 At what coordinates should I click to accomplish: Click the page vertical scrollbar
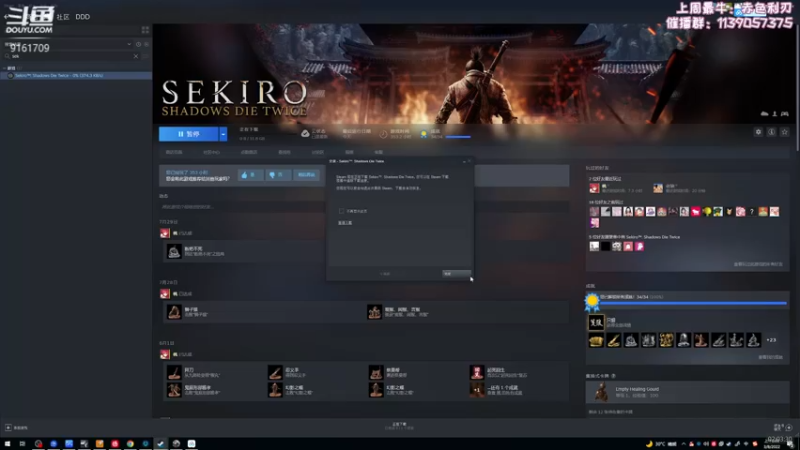tap(797, 87)
